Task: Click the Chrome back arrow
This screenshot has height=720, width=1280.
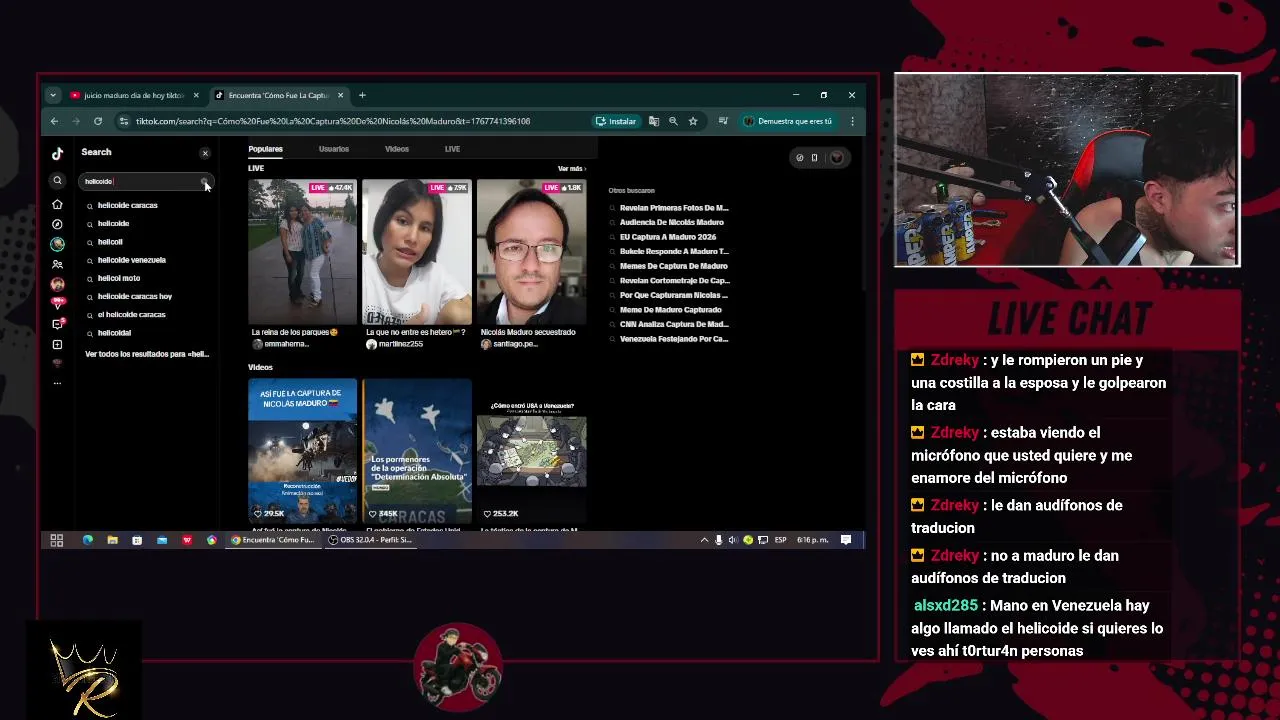Action: (54, 121)
